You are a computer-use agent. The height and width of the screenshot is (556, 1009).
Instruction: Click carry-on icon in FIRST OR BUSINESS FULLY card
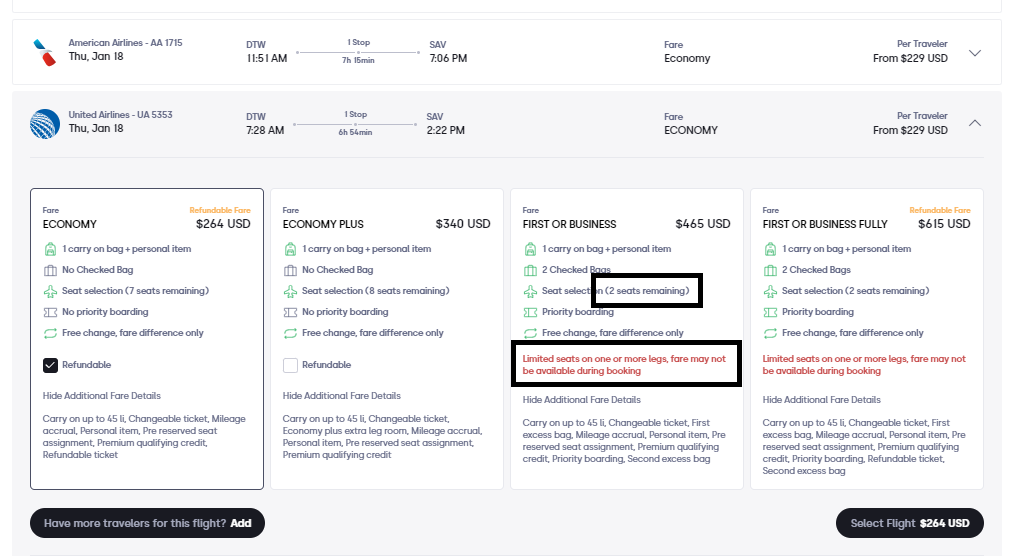(770, 249)
